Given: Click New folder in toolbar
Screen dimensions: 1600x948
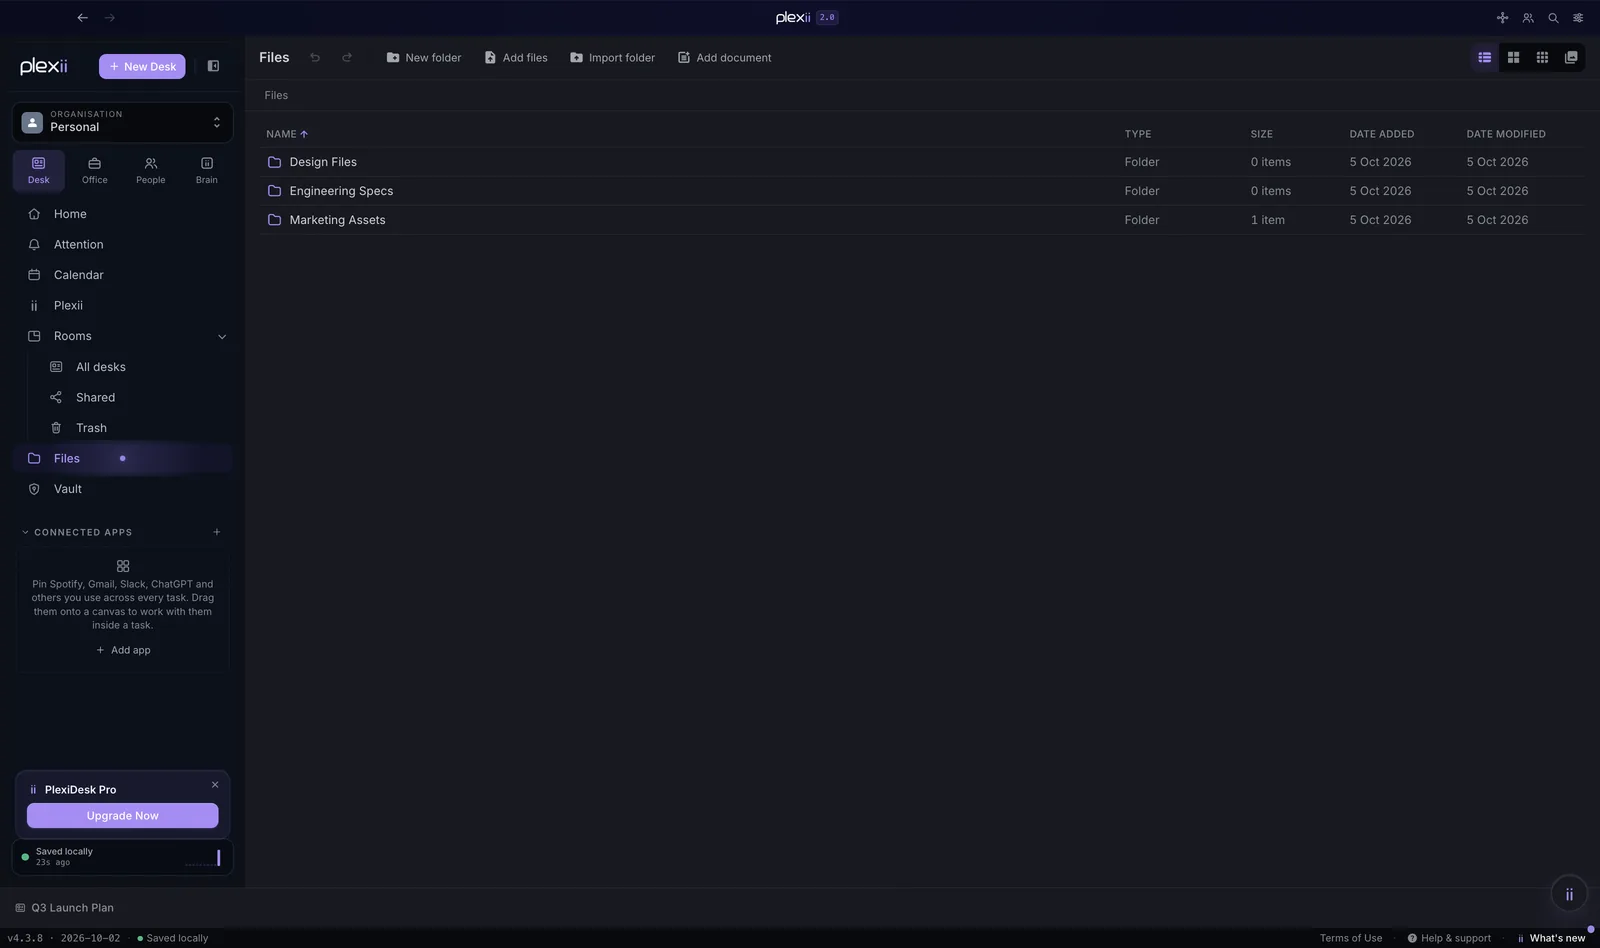Looking at the screenshot, I should click(424, 58).
